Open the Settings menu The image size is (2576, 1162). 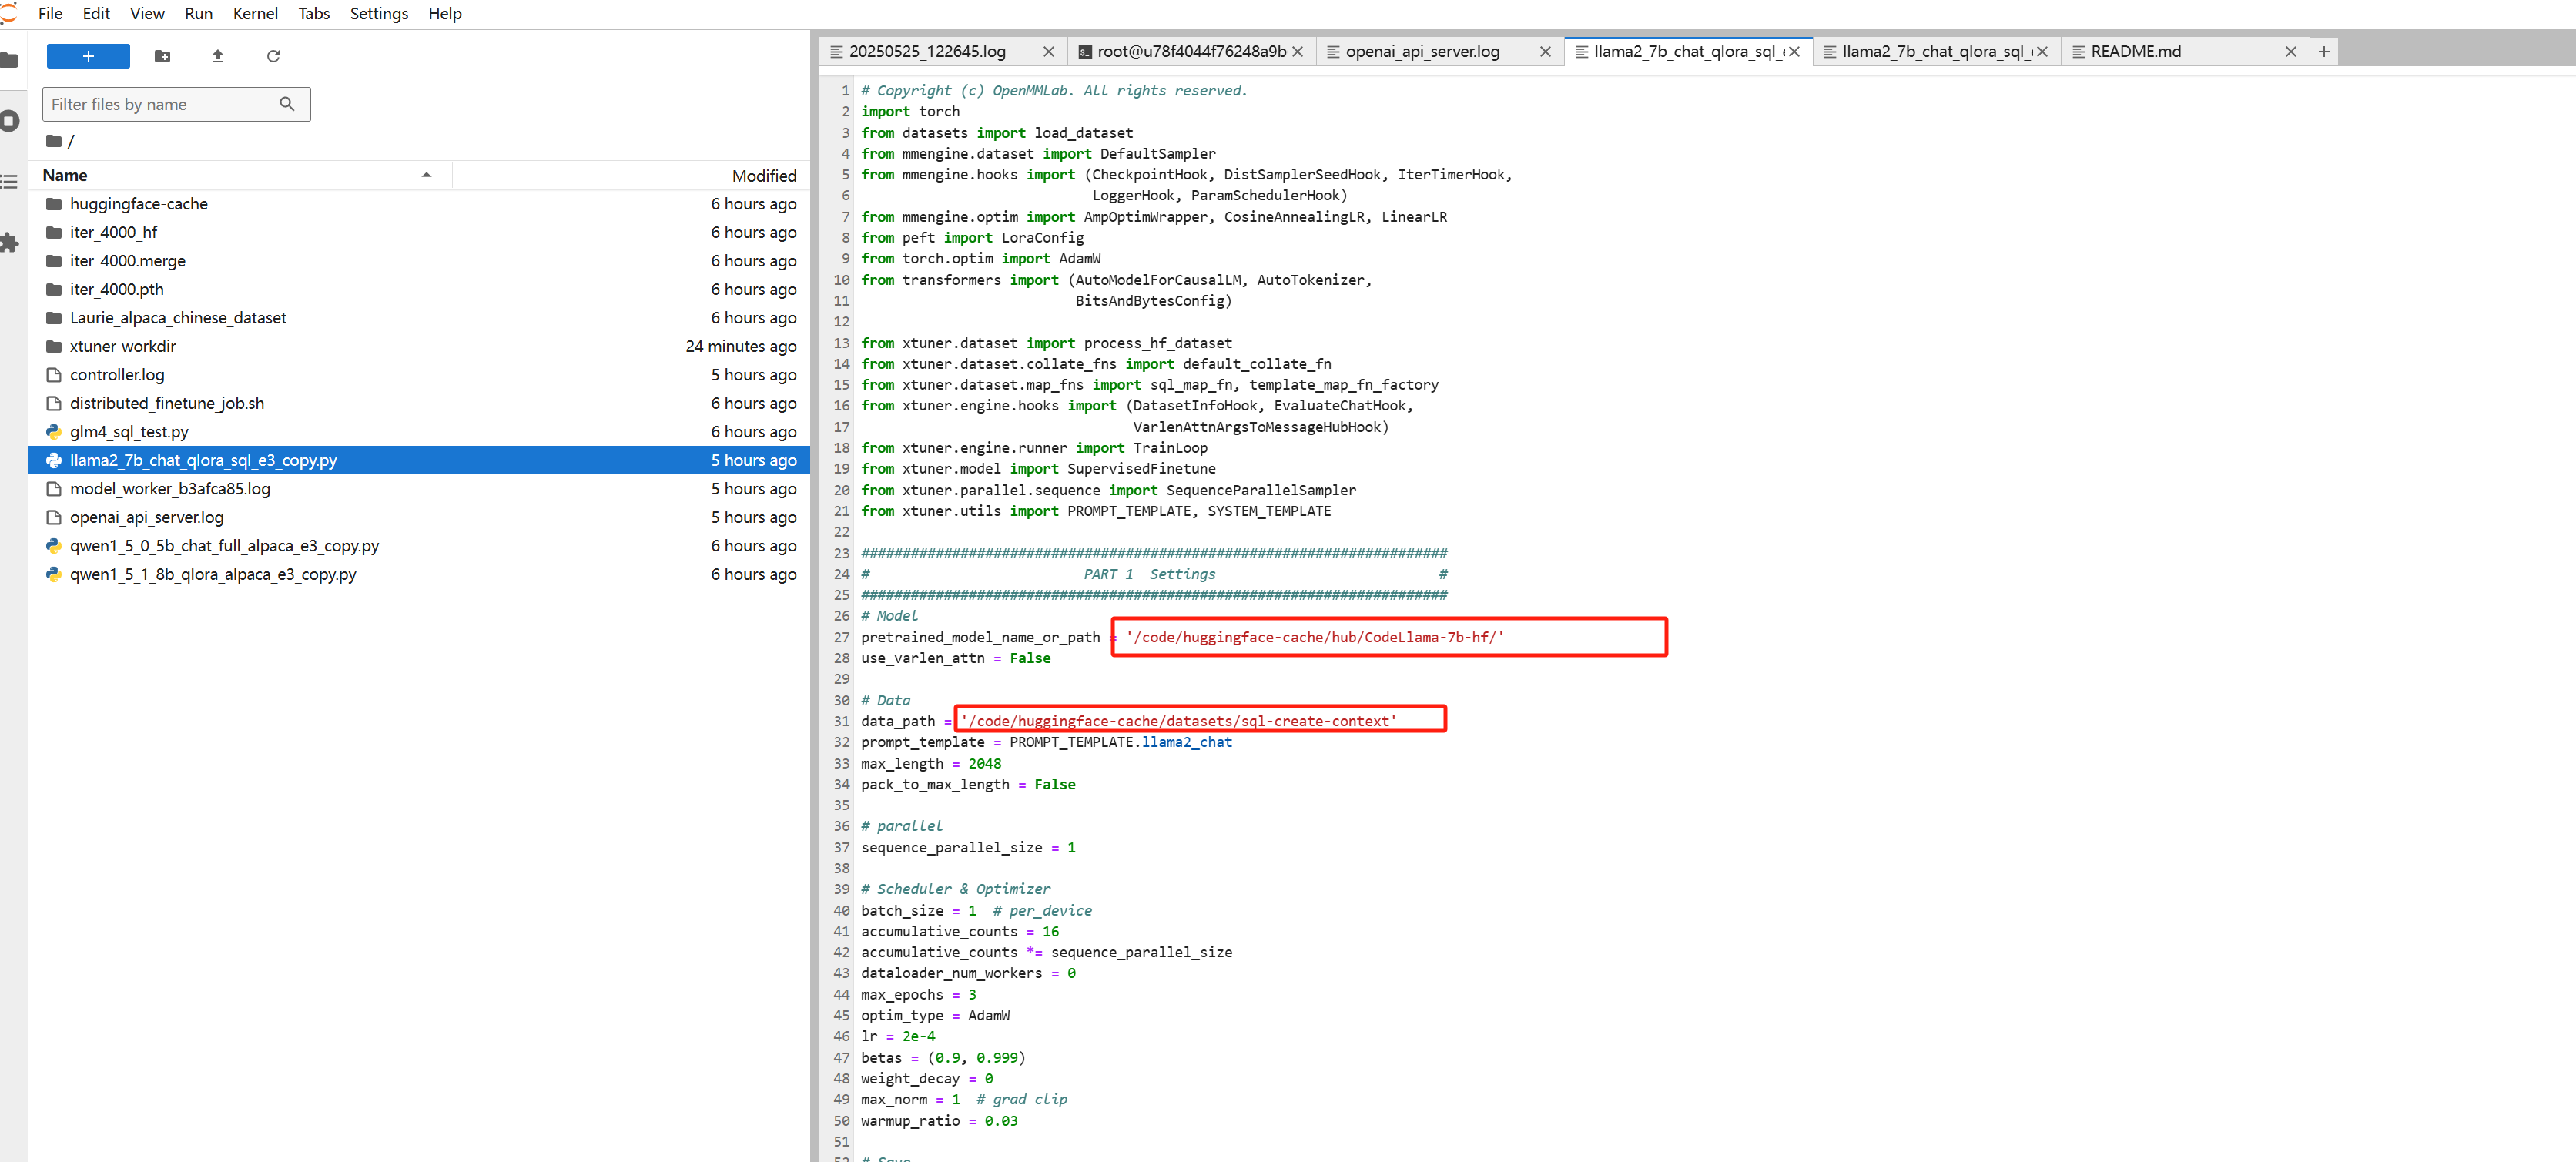click(x=378, y=13)
